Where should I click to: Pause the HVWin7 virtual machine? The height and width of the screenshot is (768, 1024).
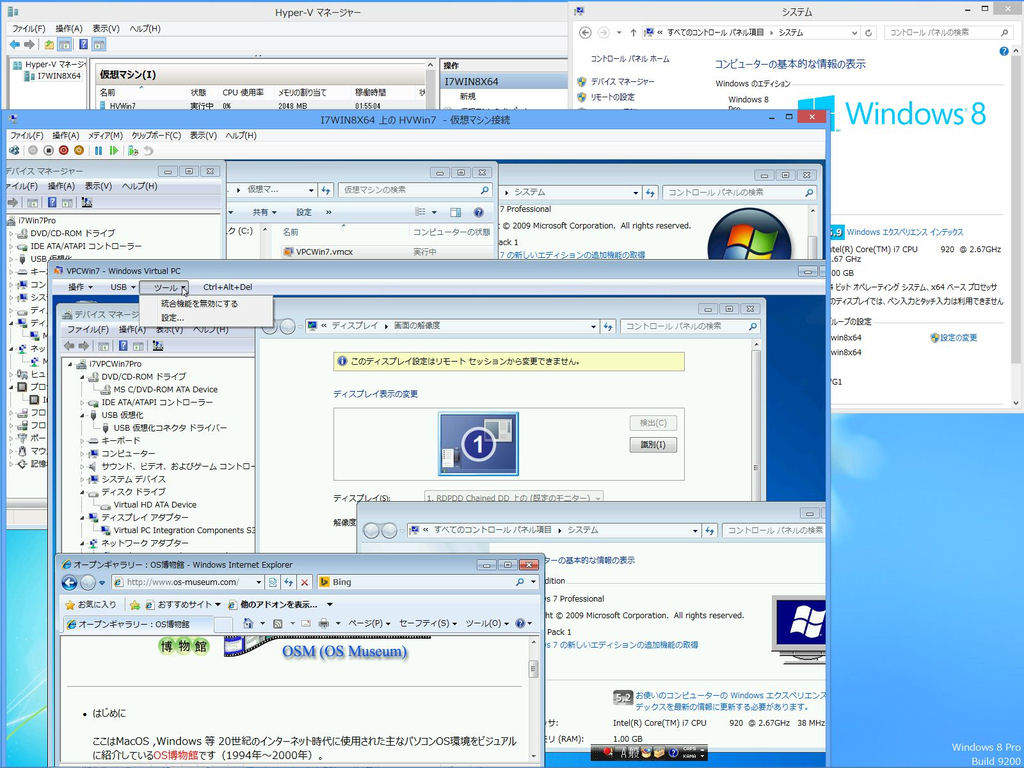[99, 150]
